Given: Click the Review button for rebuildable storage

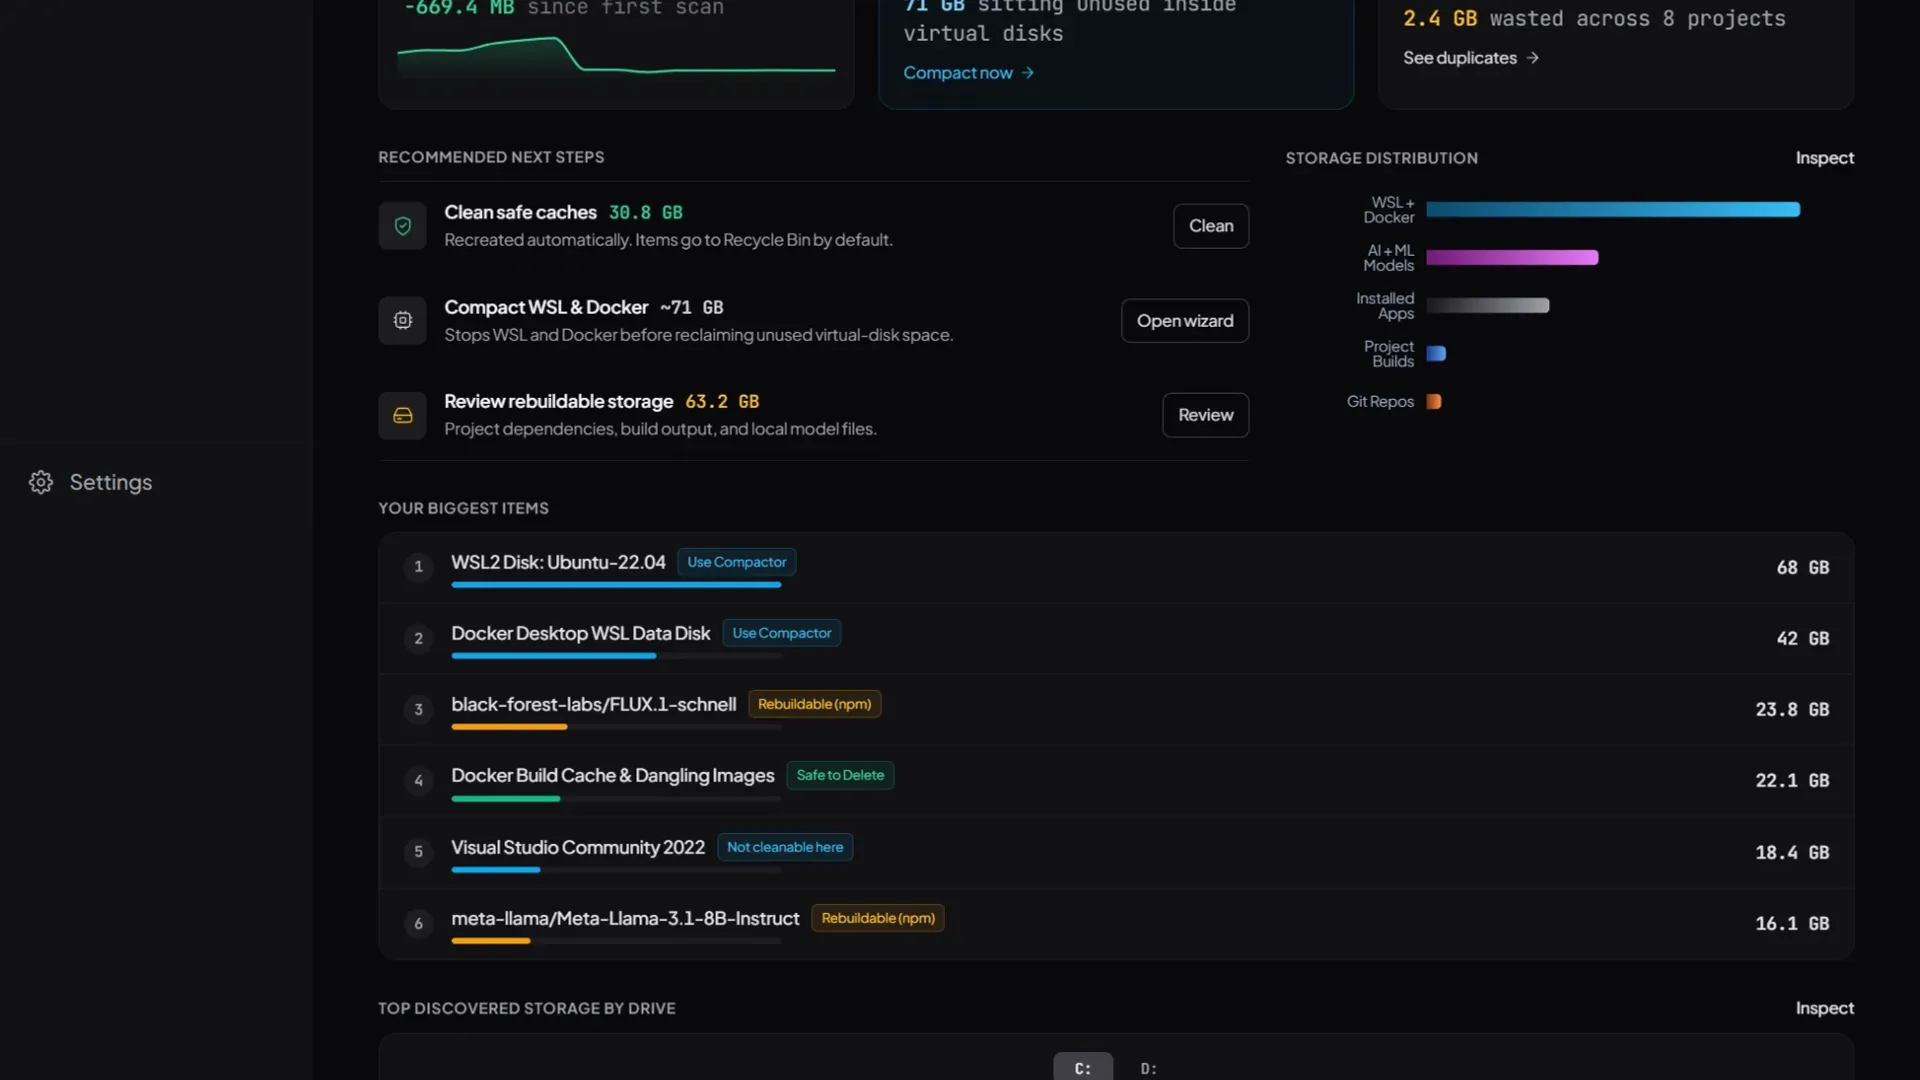Looking at the screenshot, I should pyautogui.click(x=1205, y=415).
